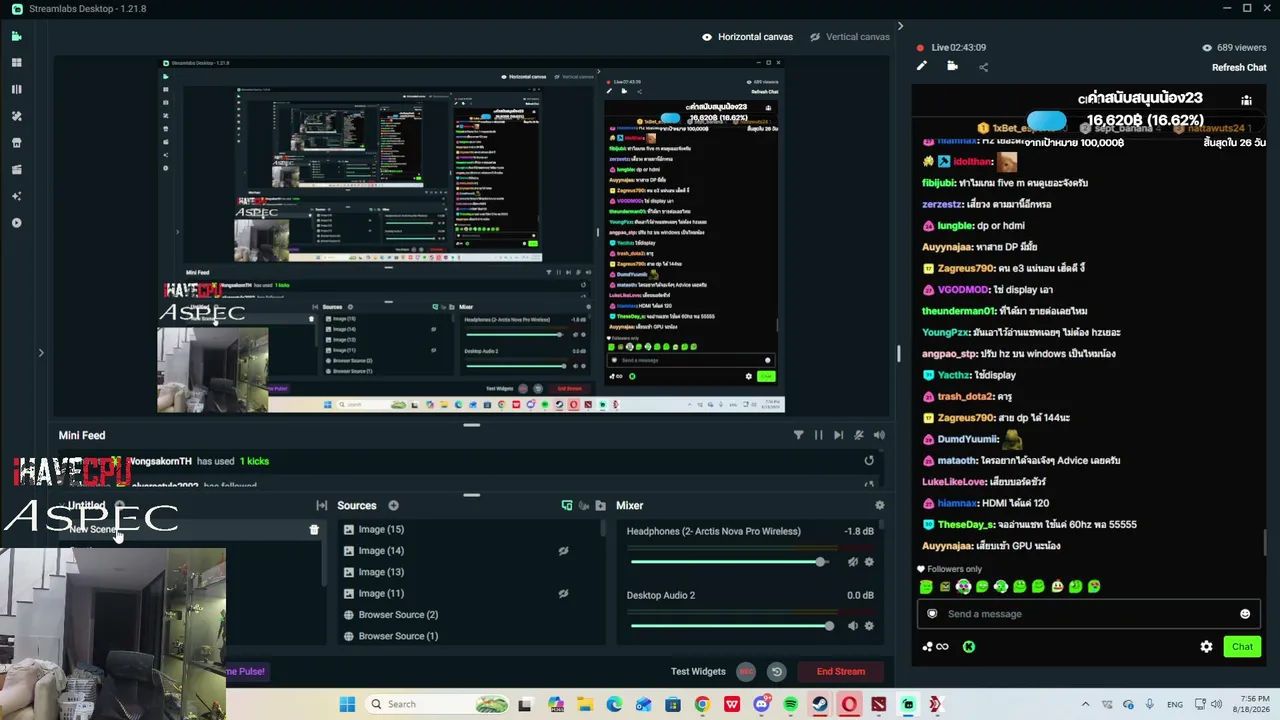The width and height of the screenshot is (1280, 720).
Task: Toggle studio mode icon in Sources header
Action: (567, 506)
